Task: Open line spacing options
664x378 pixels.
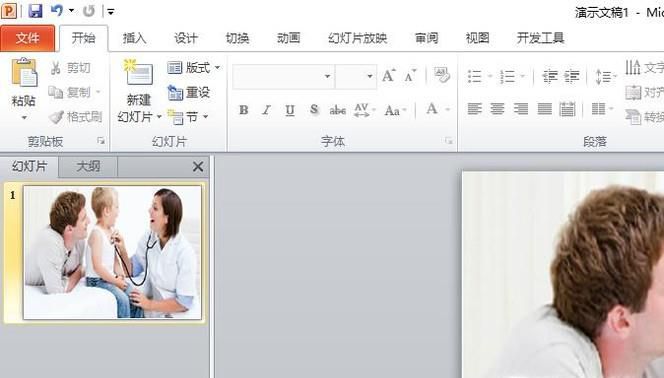Action: 606,77
